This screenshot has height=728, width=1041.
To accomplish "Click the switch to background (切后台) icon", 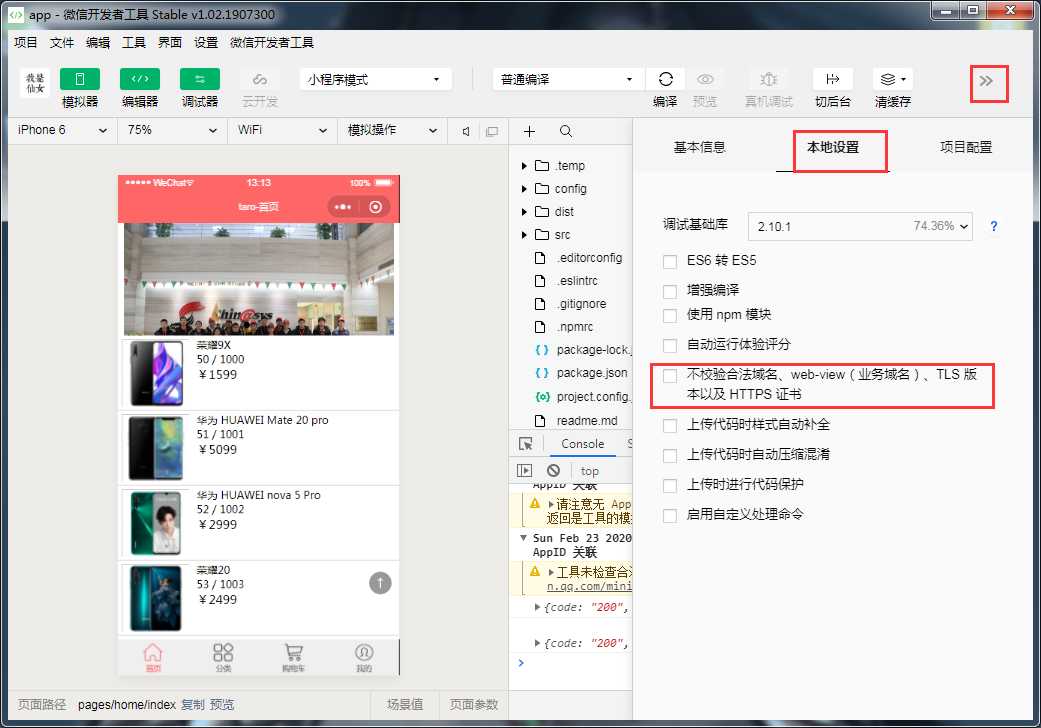I will (x=833, y=79).
